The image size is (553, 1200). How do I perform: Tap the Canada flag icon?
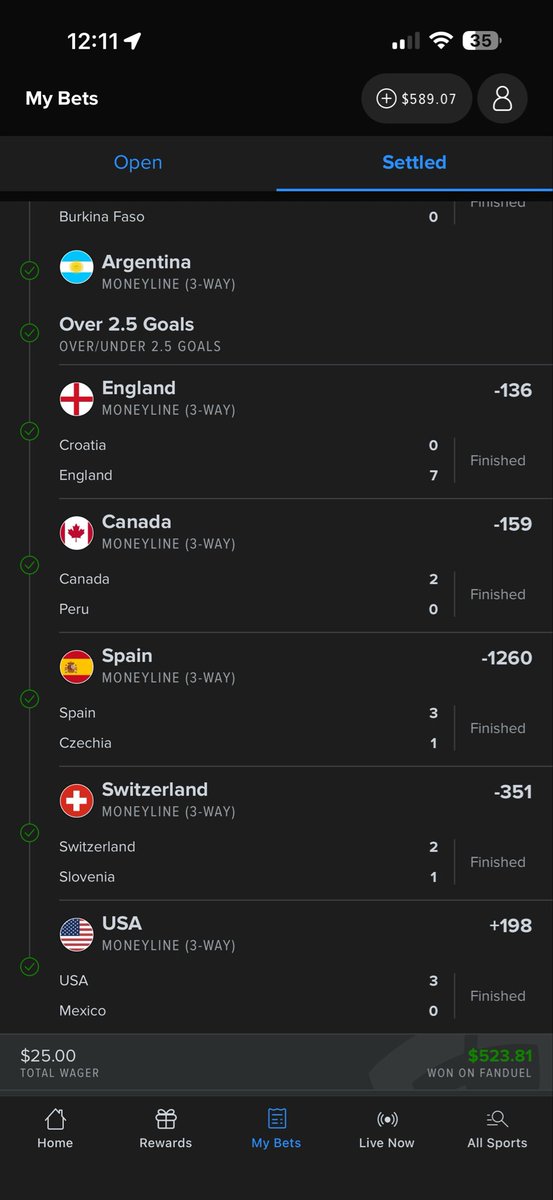click(77, 533)
